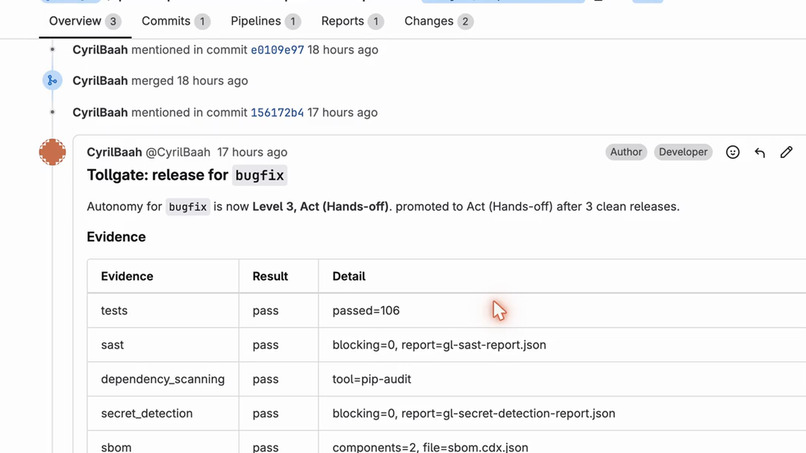This screenshot has width=806, height=453.
Task: Click components=2, file=sbom.cdx.json cell
Action: [x=562, y=443]
